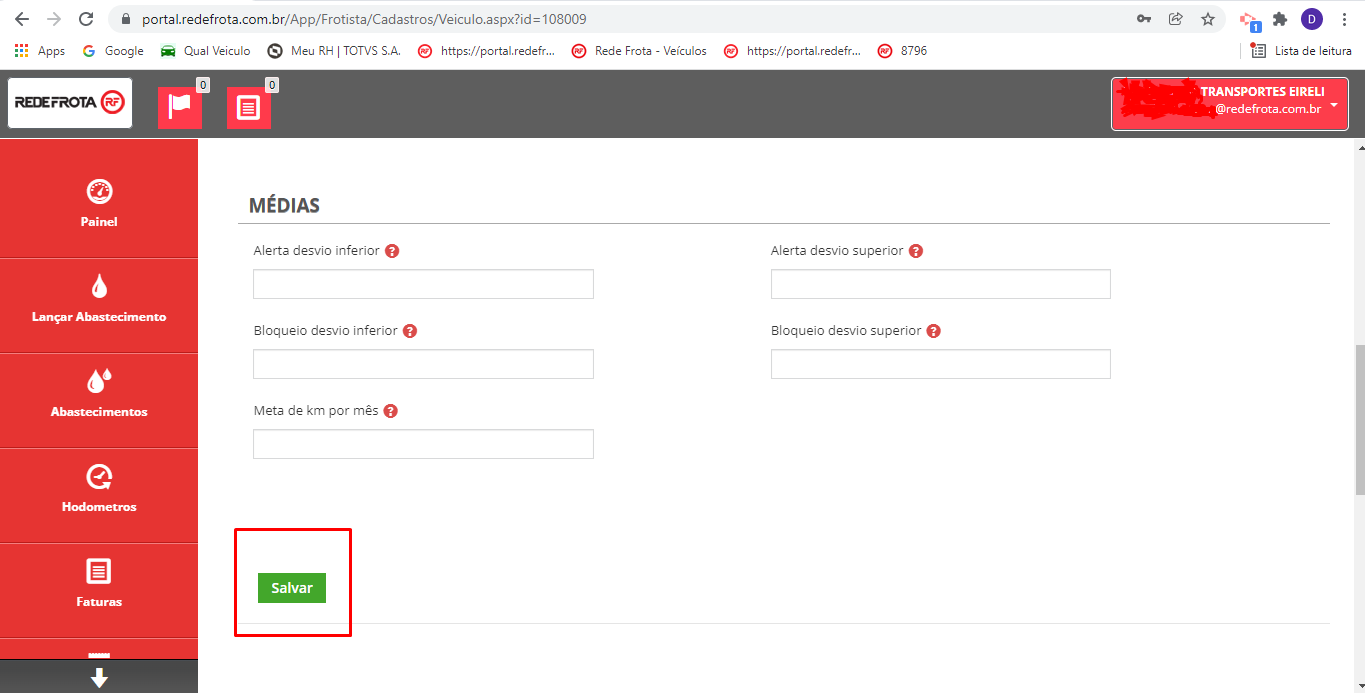Click help icon beside Alerta desvio inferior
The width and height of the screenshot is (1365, 693).
pos(392,251)
